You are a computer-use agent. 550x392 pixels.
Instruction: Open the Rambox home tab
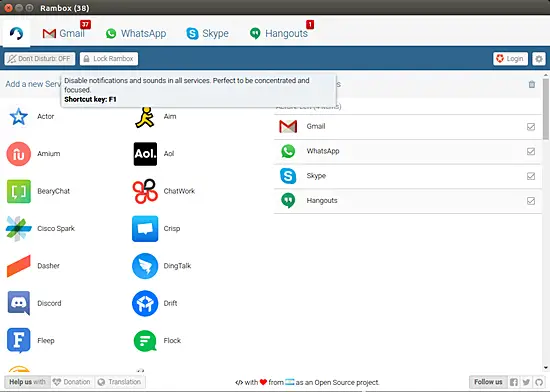click(16, 33)
